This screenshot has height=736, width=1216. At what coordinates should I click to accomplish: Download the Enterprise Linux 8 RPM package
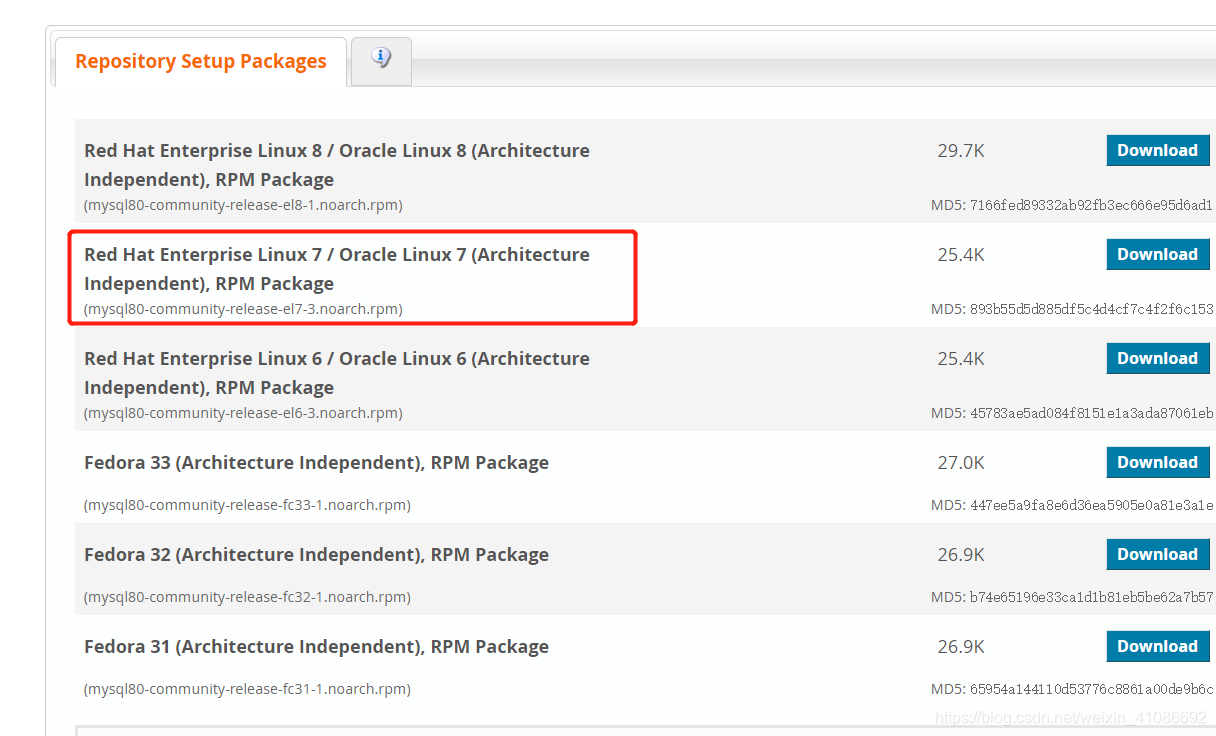(x=1157, y=150)
